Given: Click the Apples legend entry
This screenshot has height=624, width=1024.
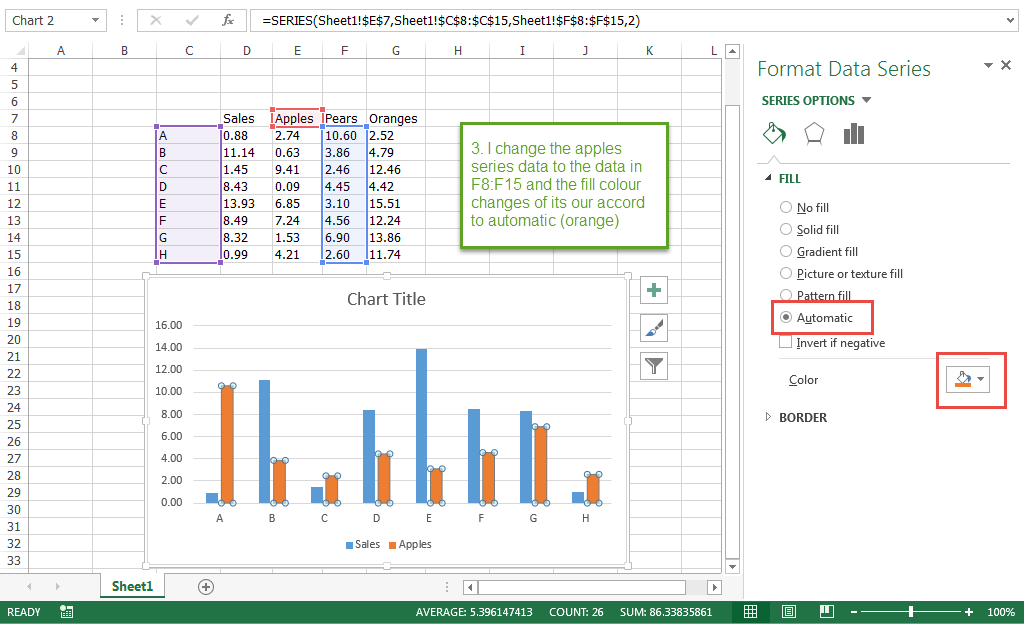Looking at the screenshot, I should (x=410, y=544).
